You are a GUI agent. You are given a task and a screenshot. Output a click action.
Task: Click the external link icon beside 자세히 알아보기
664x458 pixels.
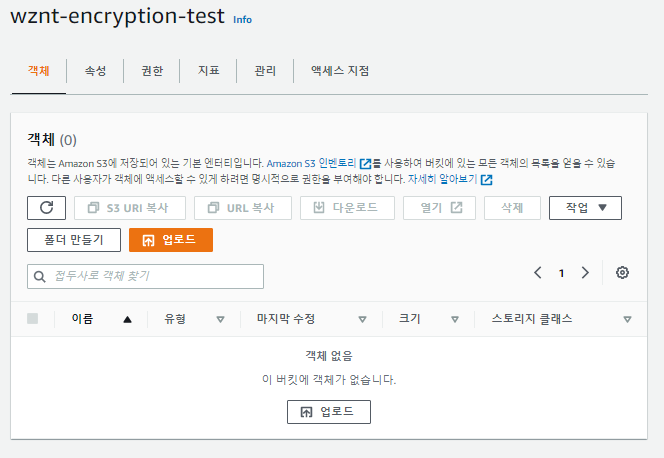(x=487, y=180)
